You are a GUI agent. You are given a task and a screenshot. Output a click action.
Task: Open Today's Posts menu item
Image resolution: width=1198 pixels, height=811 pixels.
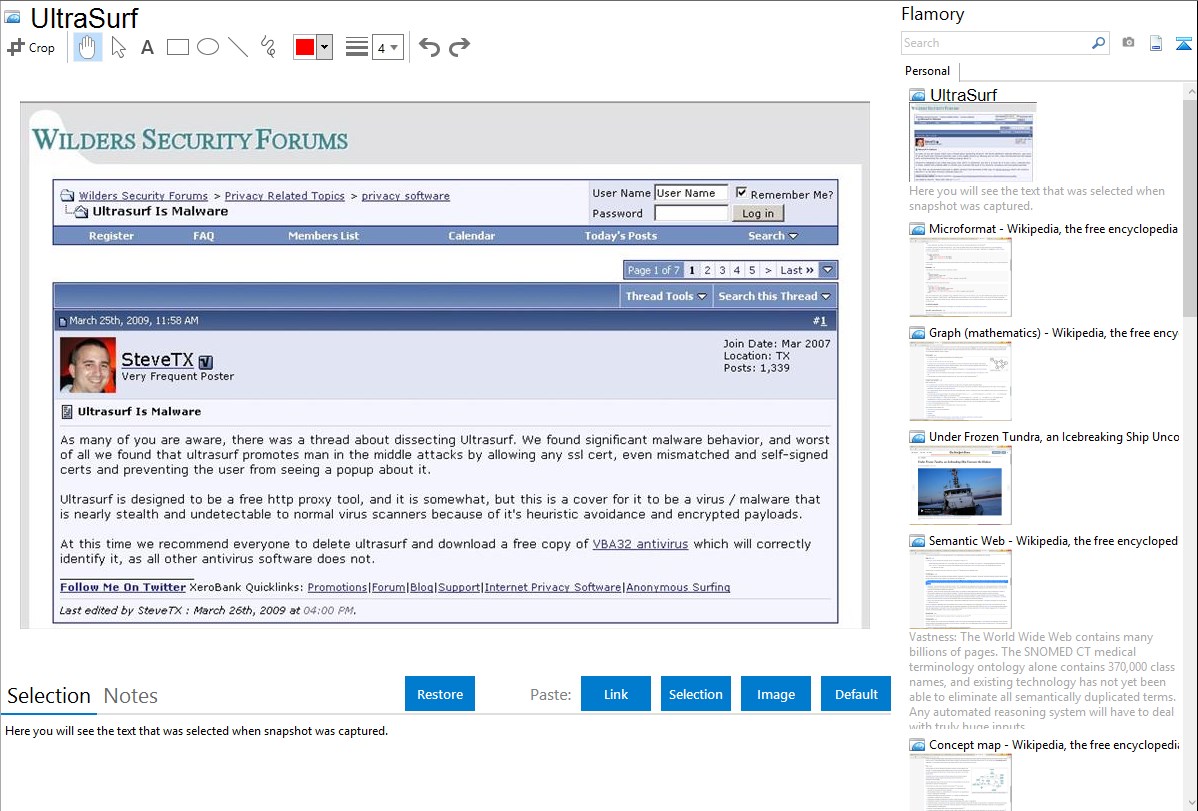click(x=620, y=235)
